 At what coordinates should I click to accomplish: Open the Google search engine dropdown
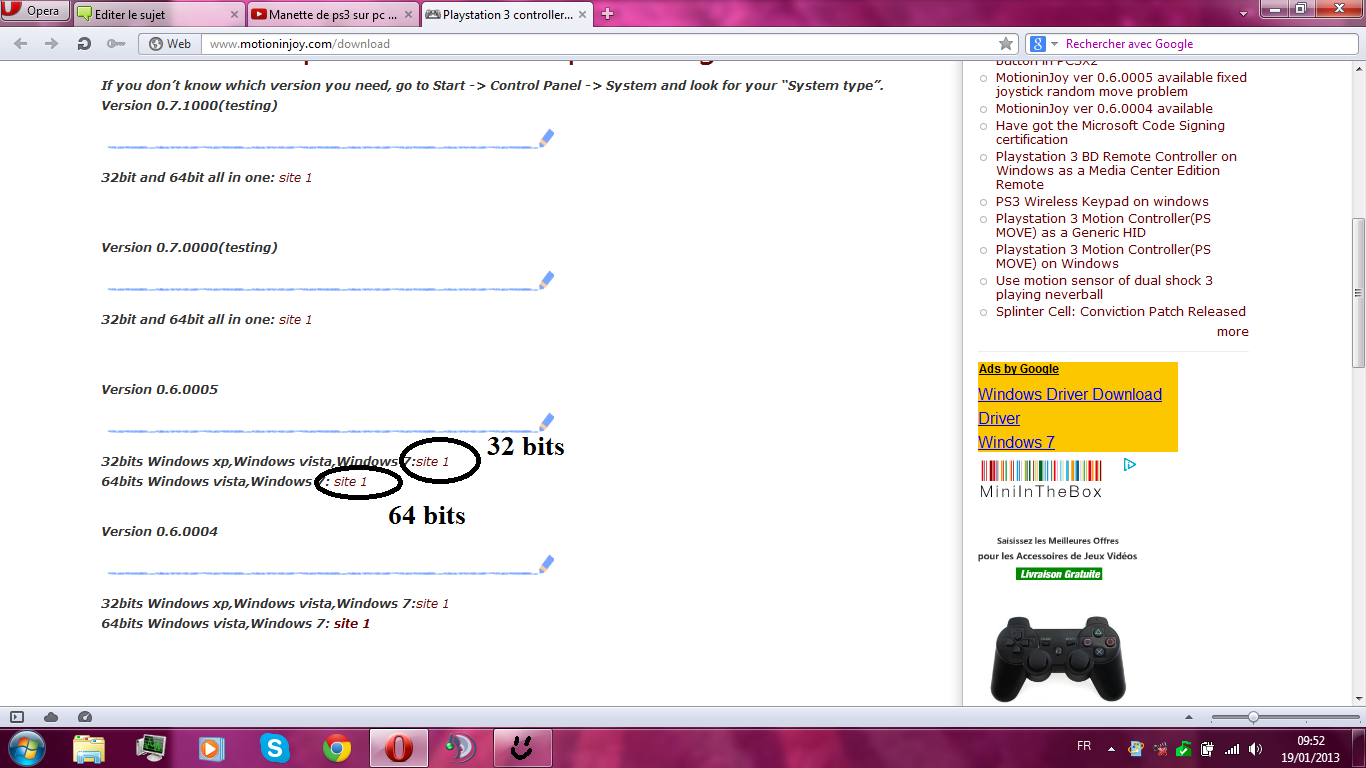click(x=1044, y=44)
